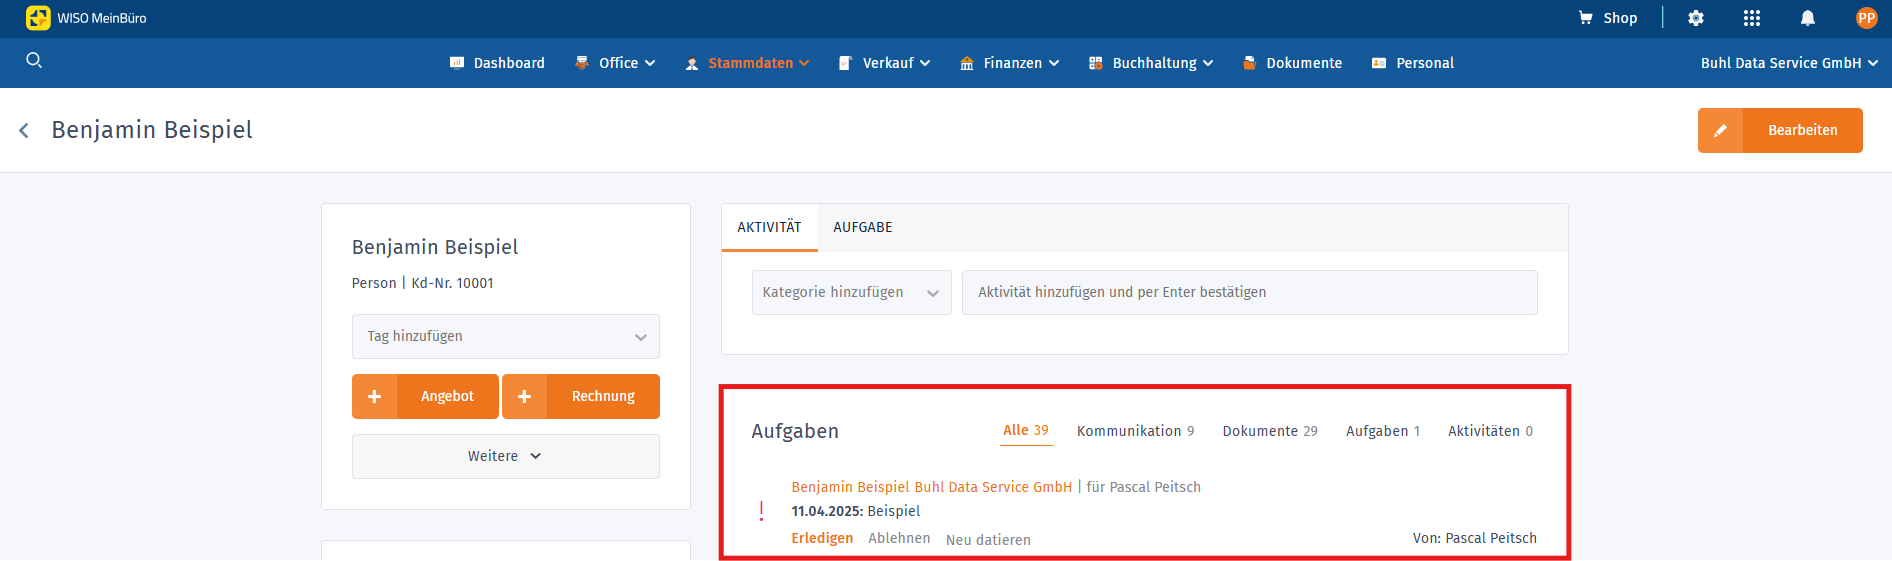This screenshot has height=561, width=1892.
Task: Click the Dokumente file icon
Action: coord(1249,63)
